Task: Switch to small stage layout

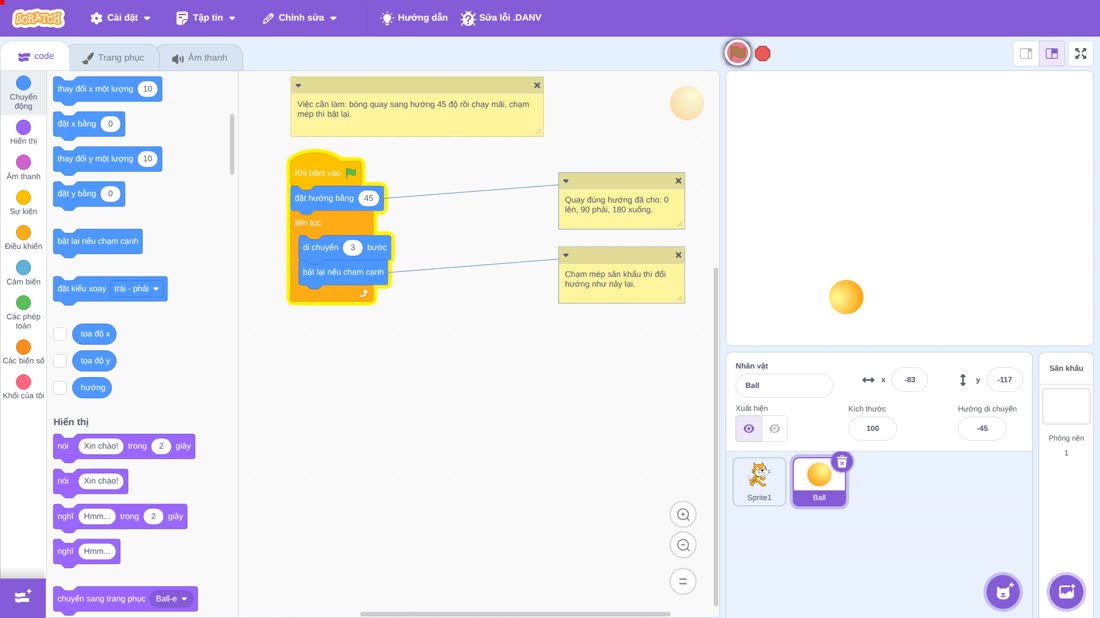Action: [x=1026, y=53]
